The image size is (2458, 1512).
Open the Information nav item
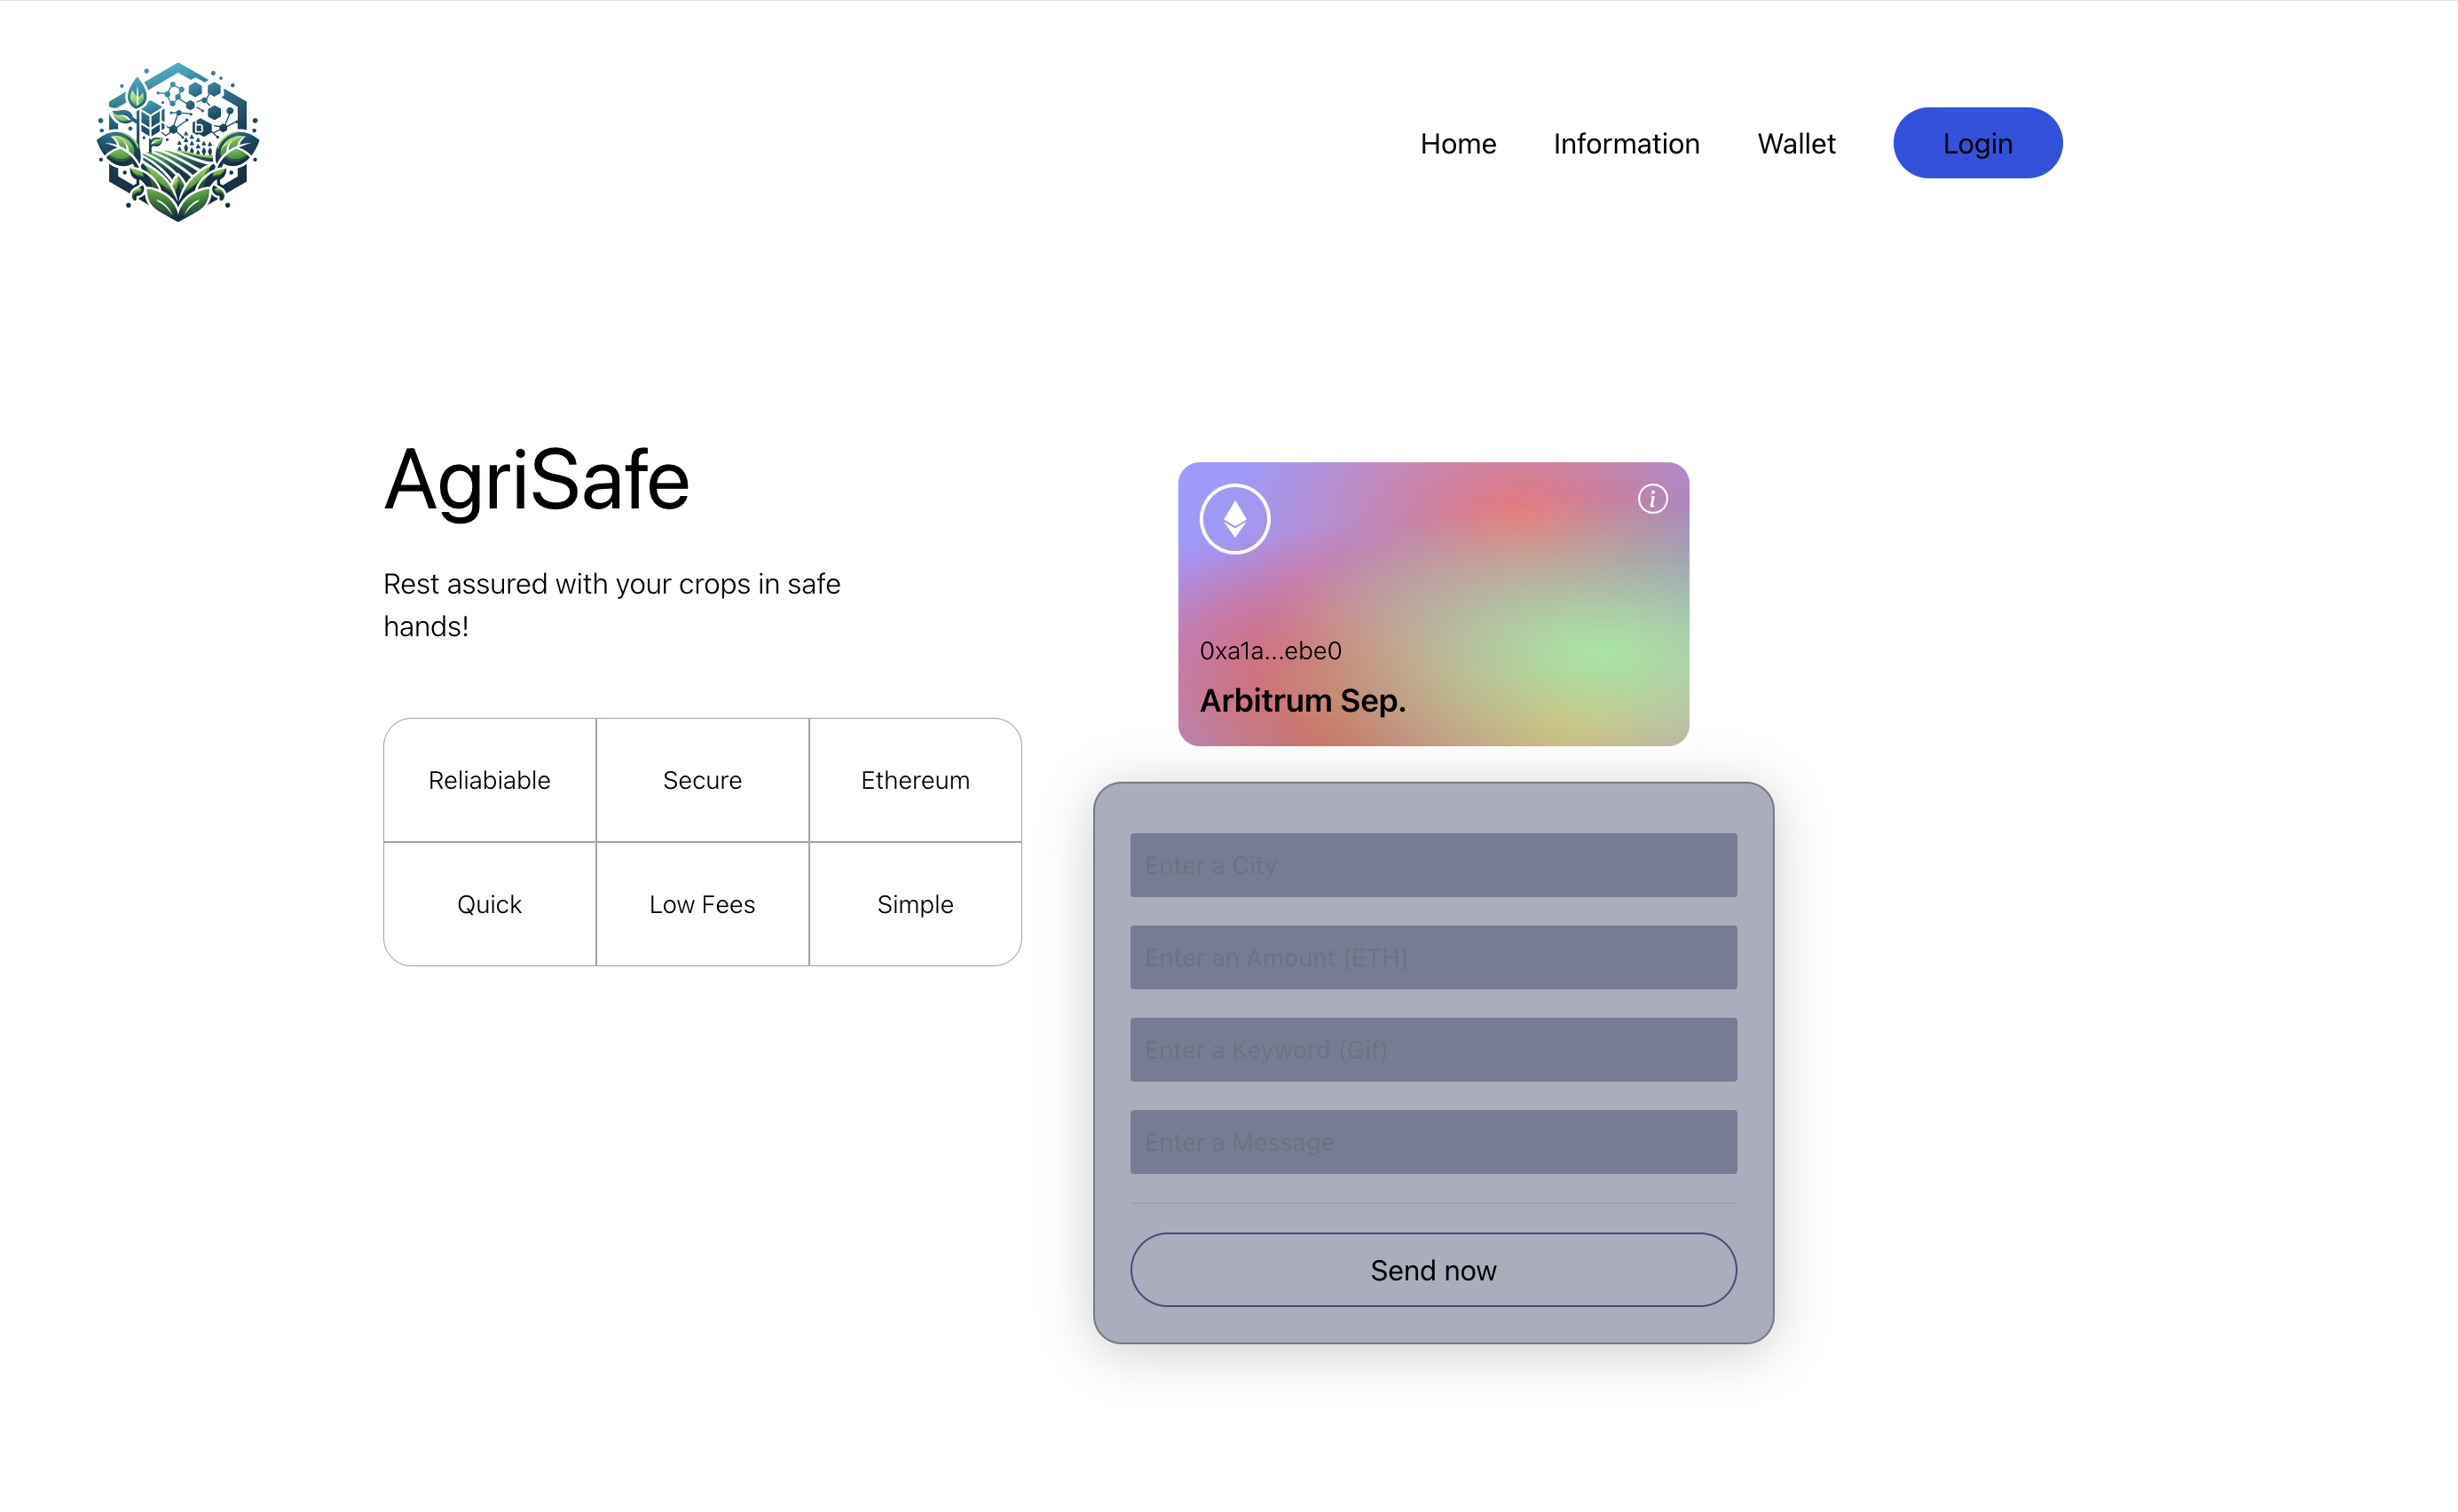pyautogui.click(x=1626, y=143)
